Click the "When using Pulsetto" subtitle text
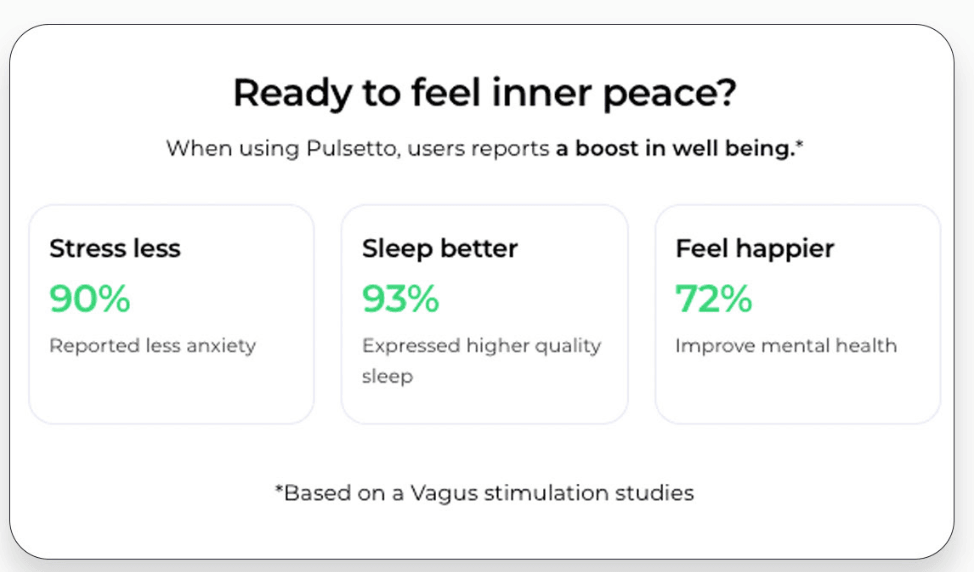The image size is (974, 572). click(x=357, y=149)
